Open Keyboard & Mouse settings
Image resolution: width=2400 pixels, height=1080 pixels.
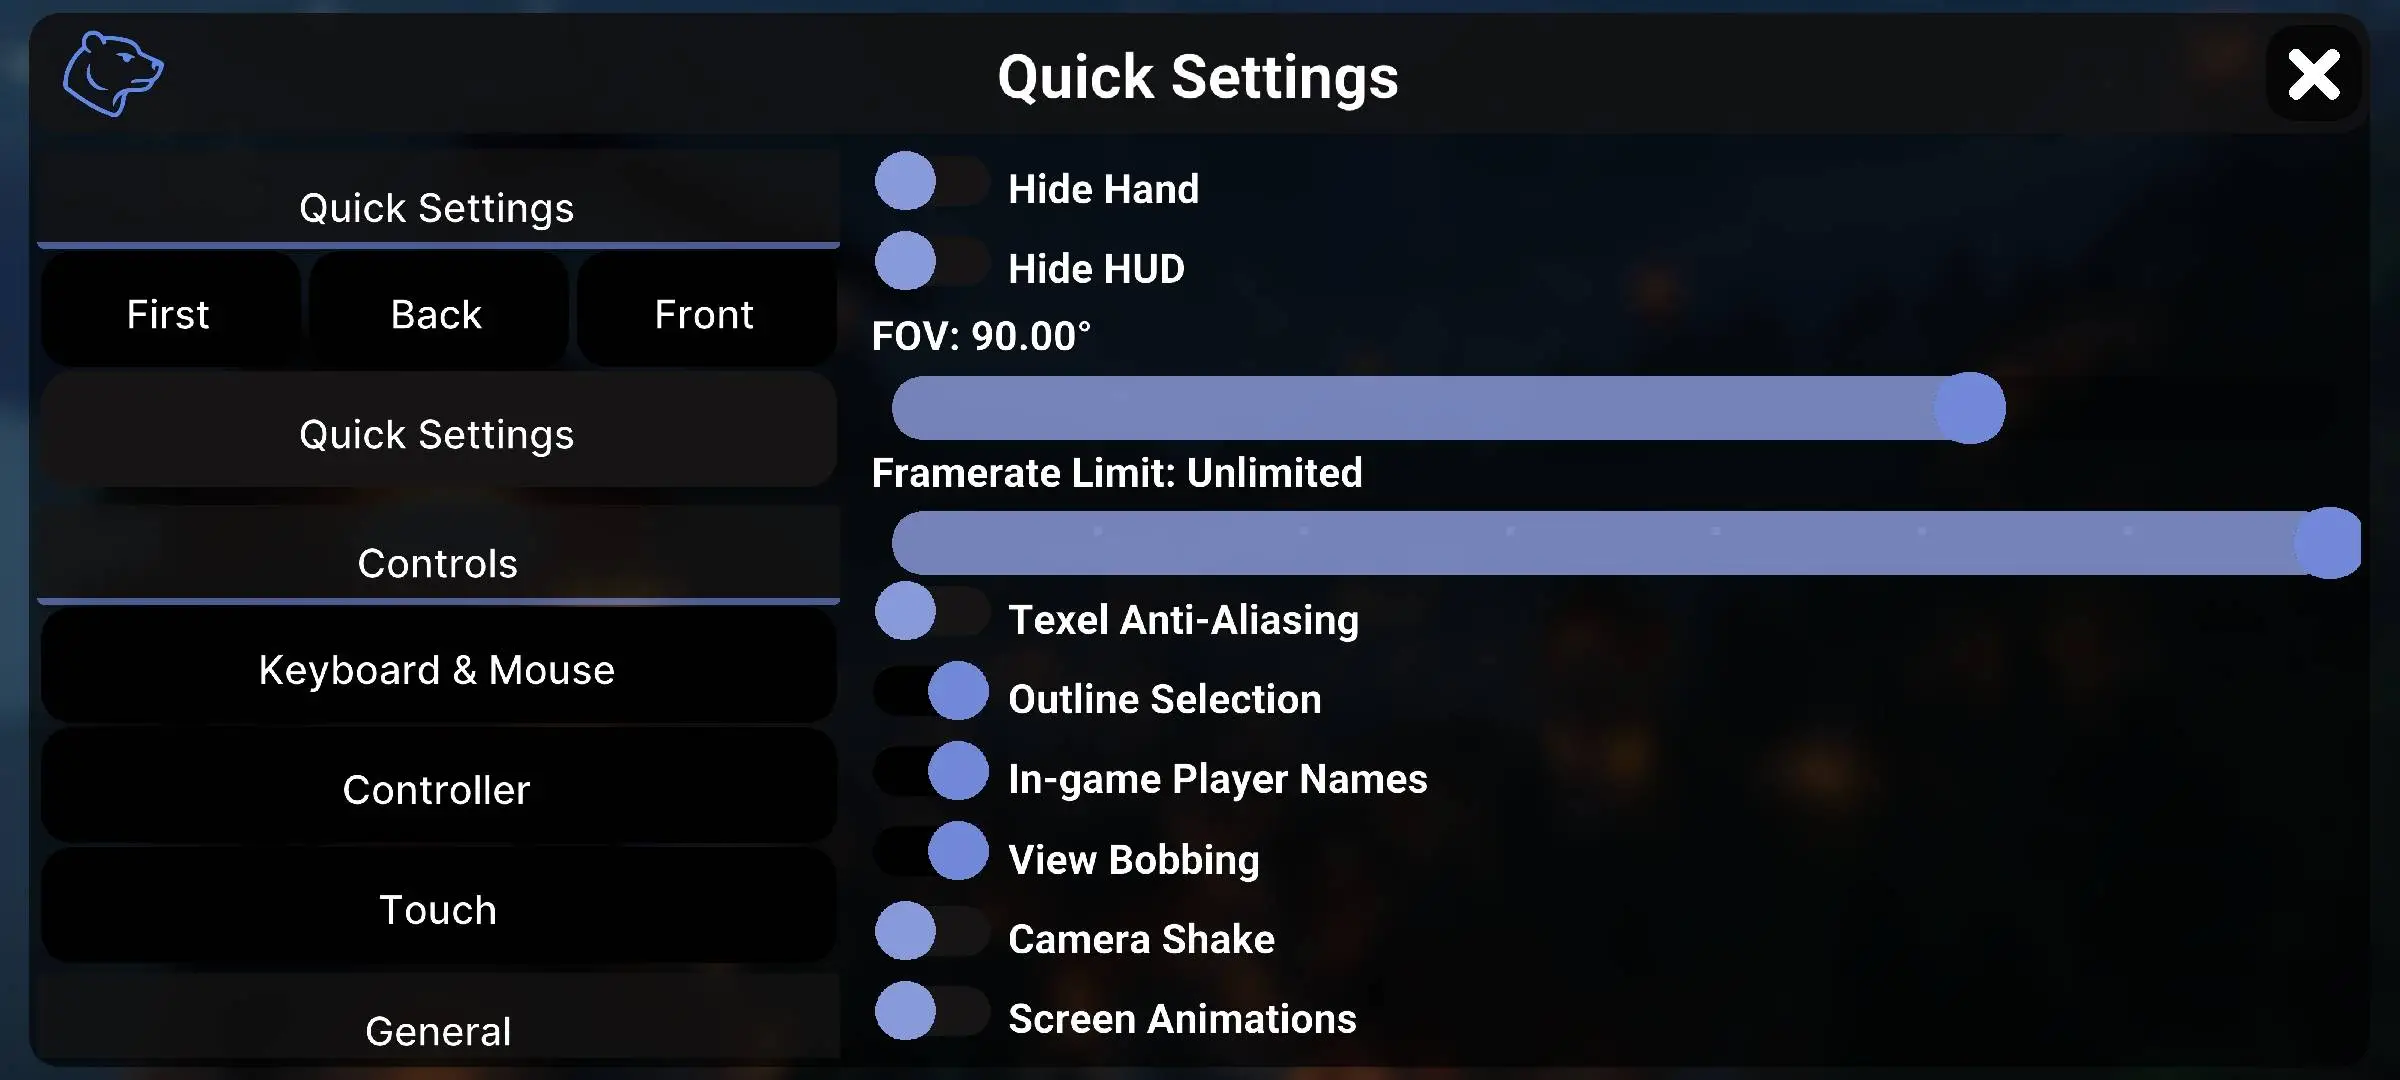click(437, 670)
